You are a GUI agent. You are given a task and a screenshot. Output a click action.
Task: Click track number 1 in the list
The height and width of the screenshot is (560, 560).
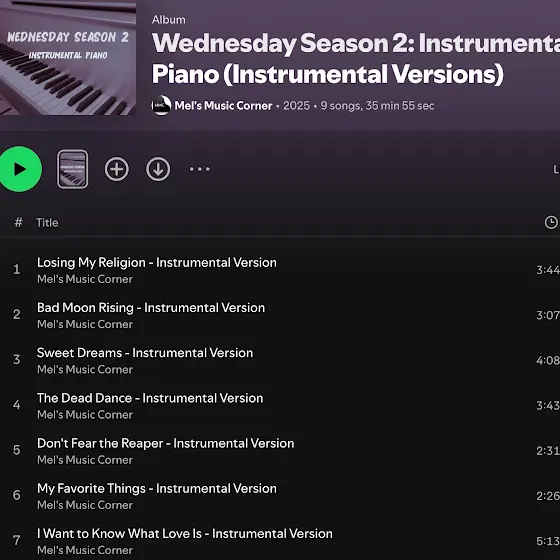click(x=17, y=269)
